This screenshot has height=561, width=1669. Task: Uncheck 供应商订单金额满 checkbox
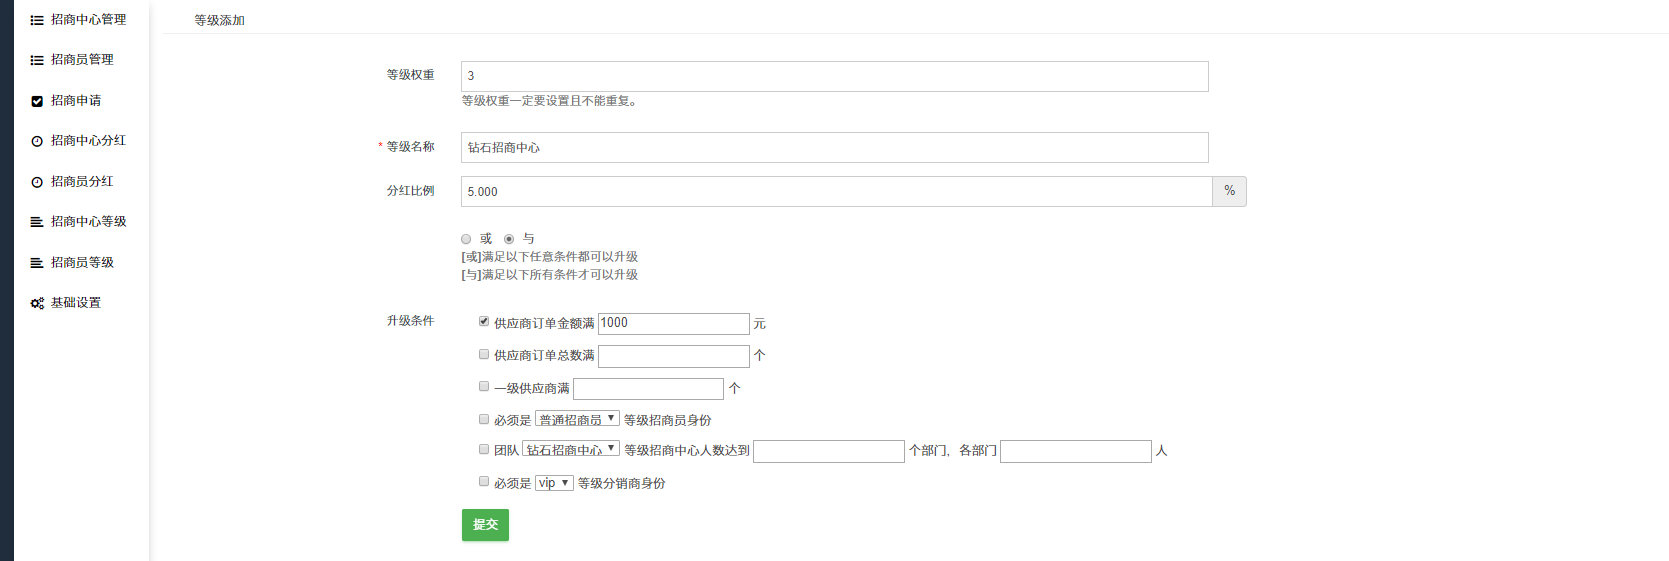(484, 321)
